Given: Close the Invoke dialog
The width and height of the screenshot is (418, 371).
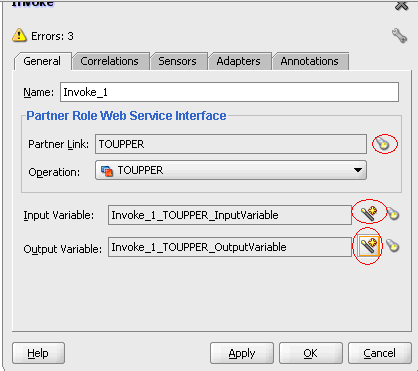Looking at the screenshot, I should click(402, 5).
